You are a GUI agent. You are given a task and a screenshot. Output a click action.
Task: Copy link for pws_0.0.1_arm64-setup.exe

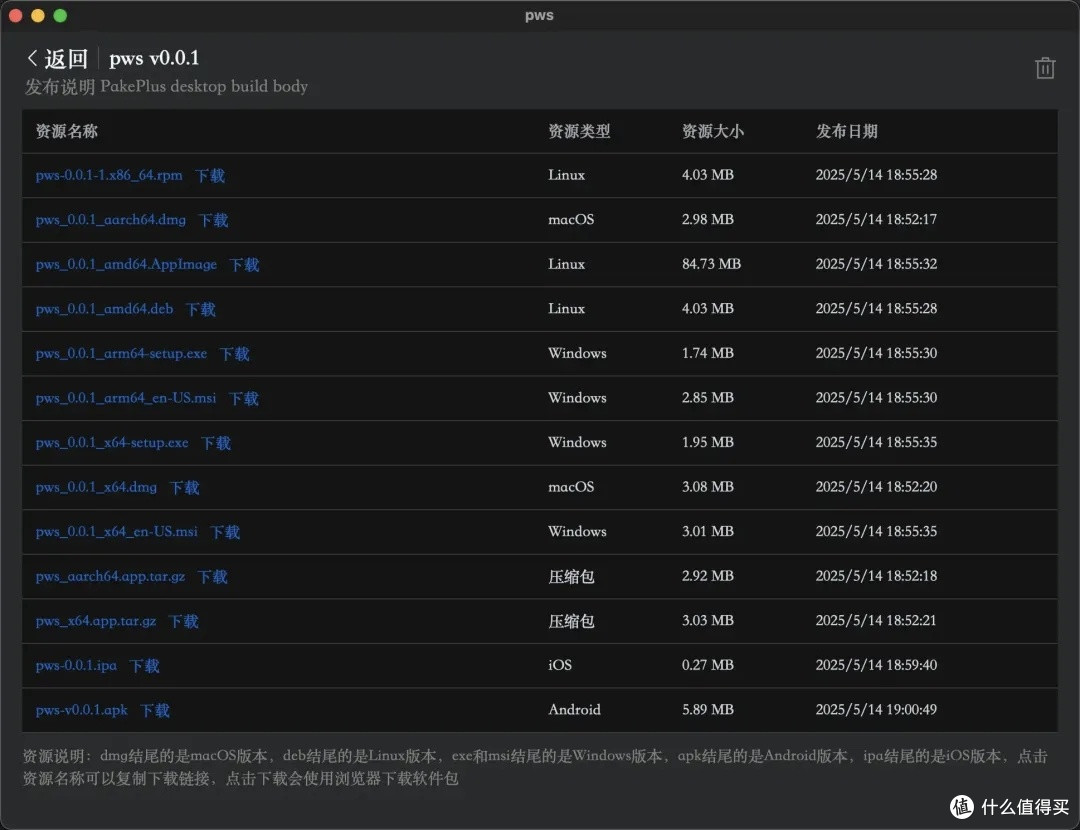pyautogui.click(x=121, y=353)
